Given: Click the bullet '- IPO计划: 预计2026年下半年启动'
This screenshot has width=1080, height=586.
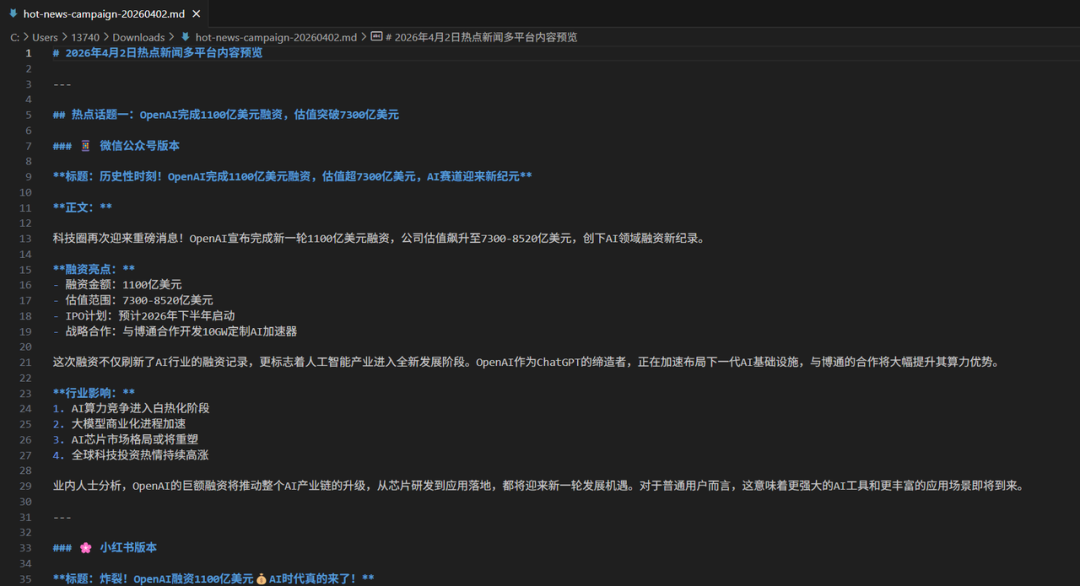Looking at the screenshot, I should (144, 316).
